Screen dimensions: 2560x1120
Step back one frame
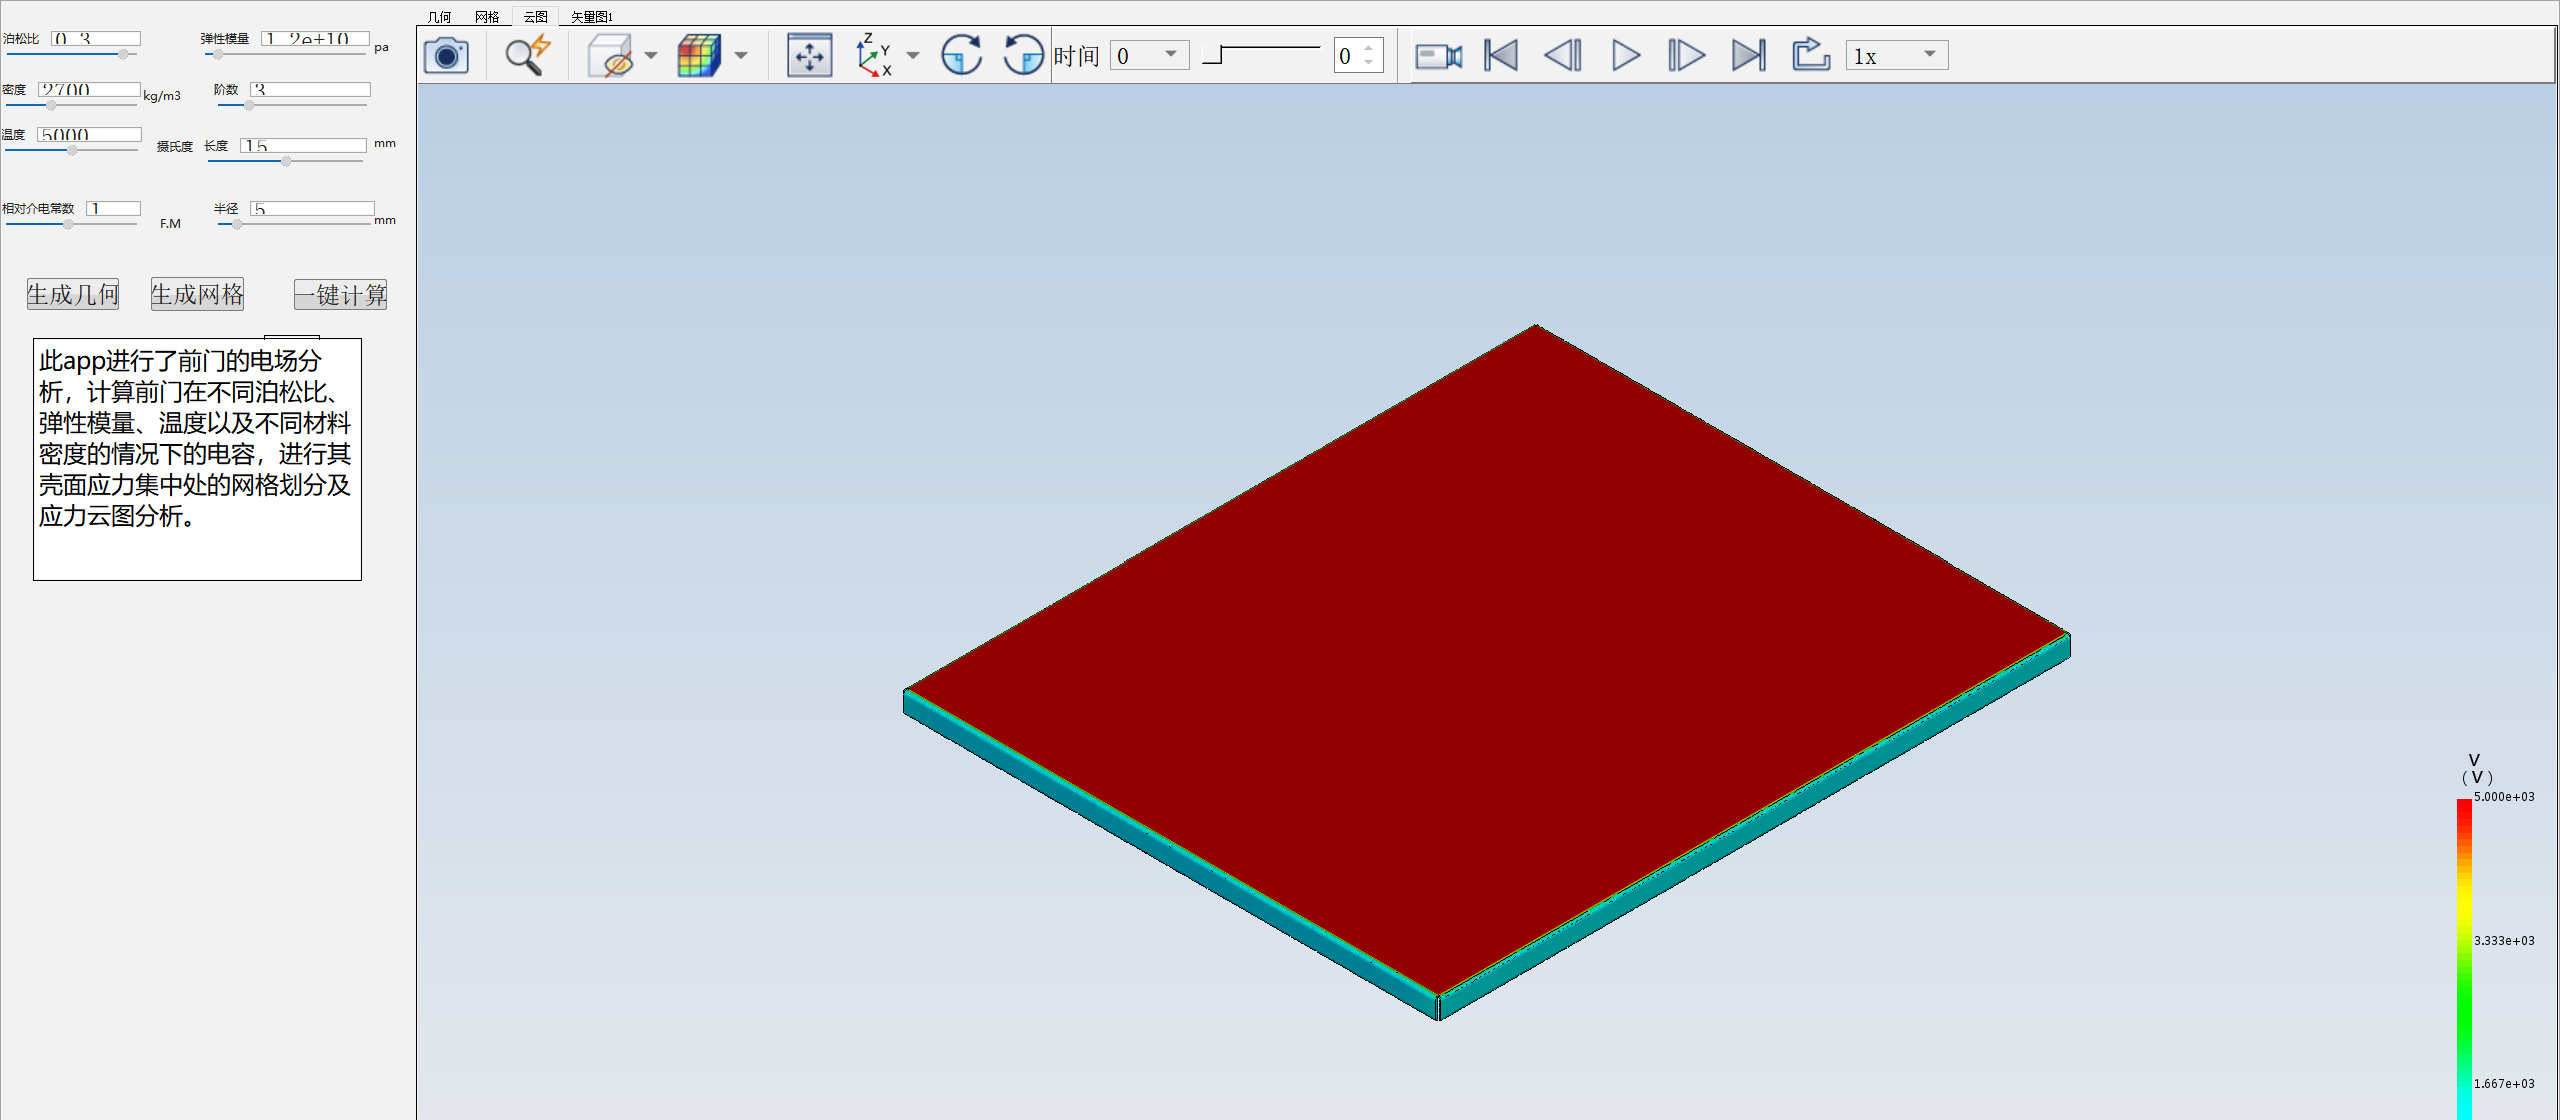tap(1563, 55)
